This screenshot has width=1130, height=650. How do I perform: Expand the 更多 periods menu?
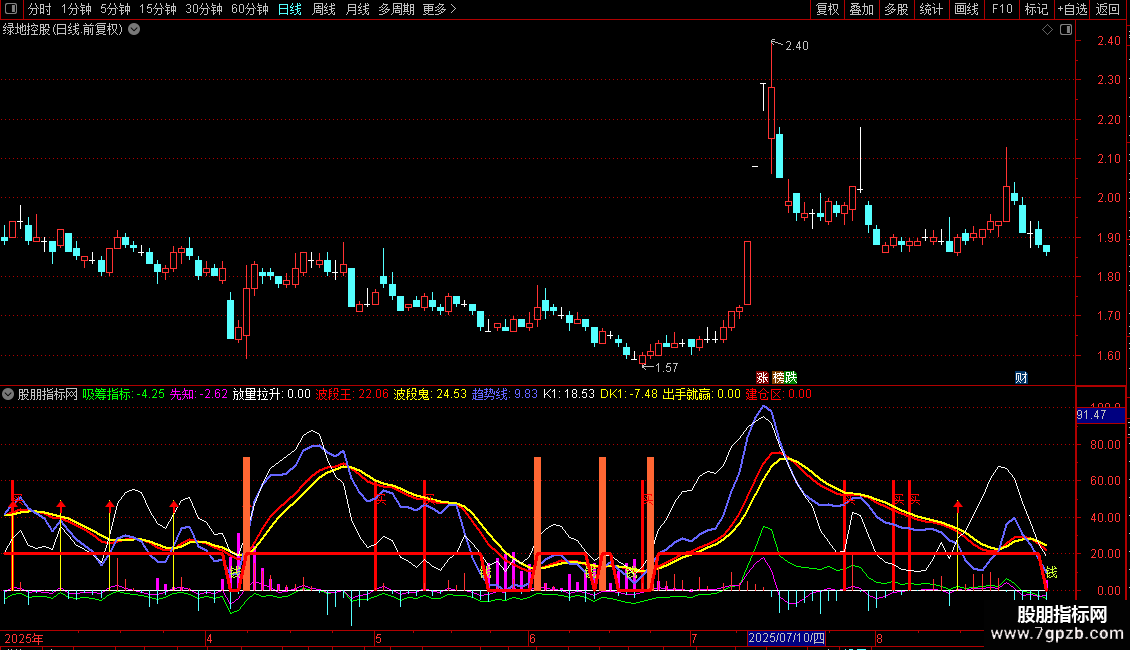pyautogui.click(x=439, y=9)
